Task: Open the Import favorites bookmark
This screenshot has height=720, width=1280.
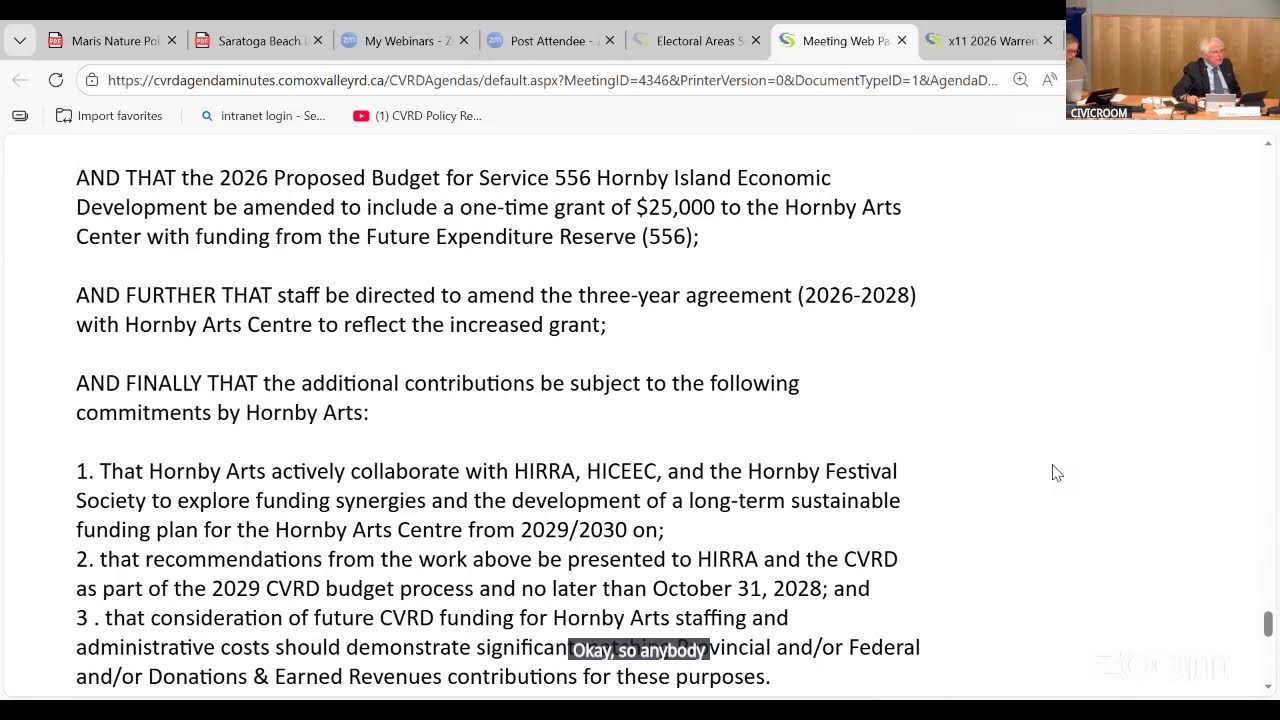Action: pos(109,116)
